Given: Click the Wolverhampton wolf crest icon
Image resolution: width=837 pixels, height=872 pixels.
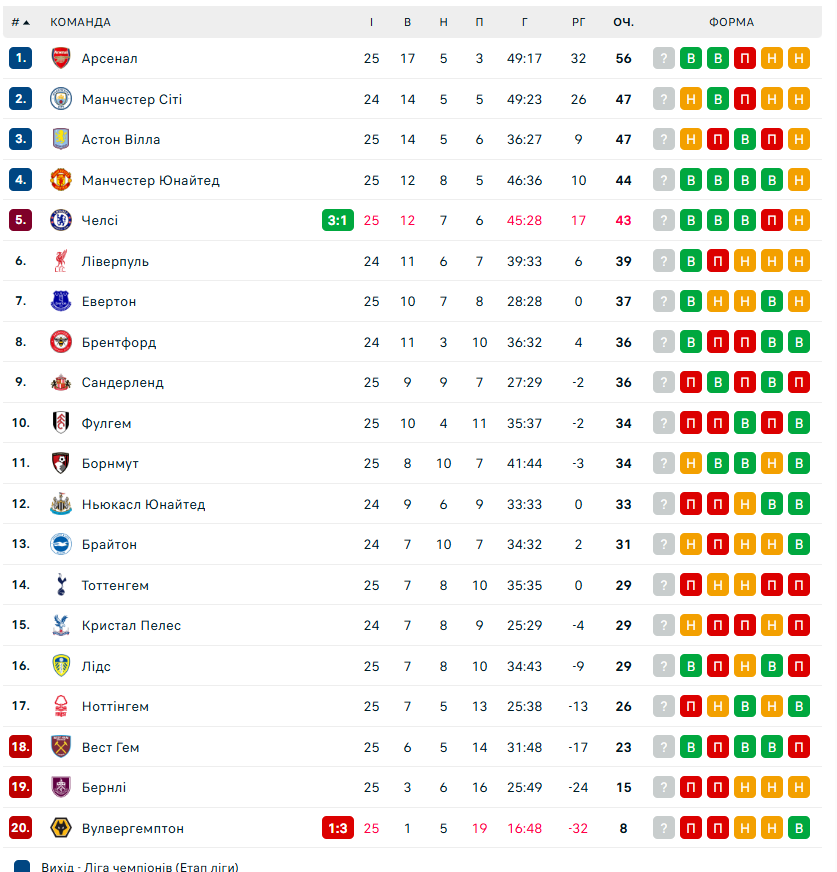Looking at the screenshot, I should [x=62, y=828].
